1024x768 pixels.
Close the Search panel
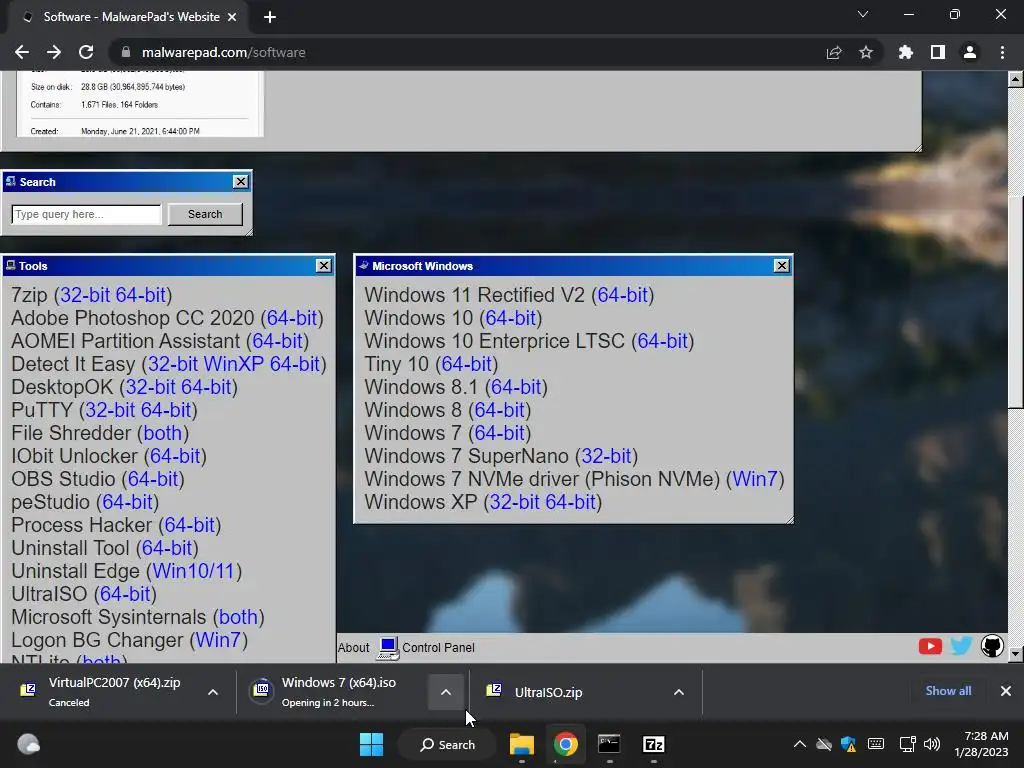point(241,182)
